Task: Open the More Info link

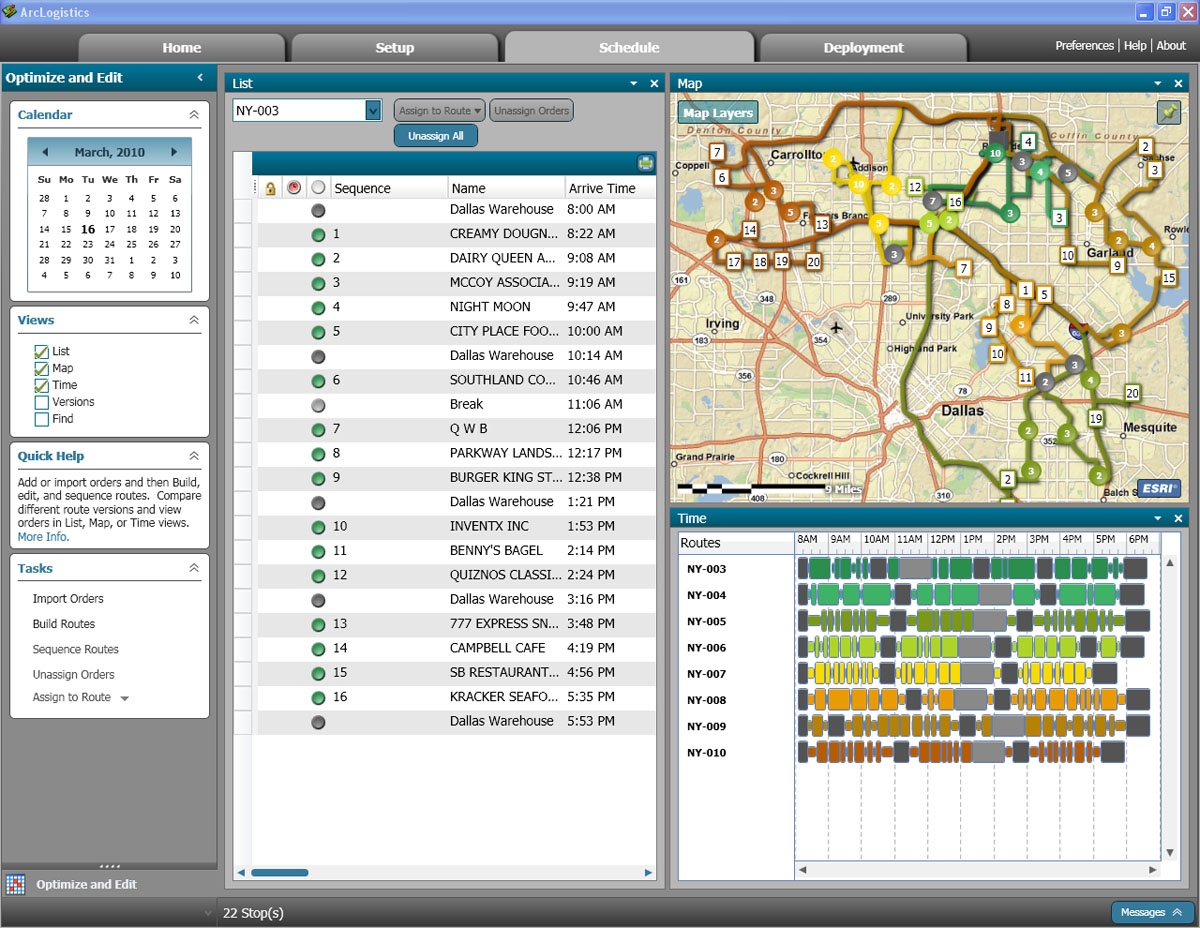Action: click(x=43, y=537)
